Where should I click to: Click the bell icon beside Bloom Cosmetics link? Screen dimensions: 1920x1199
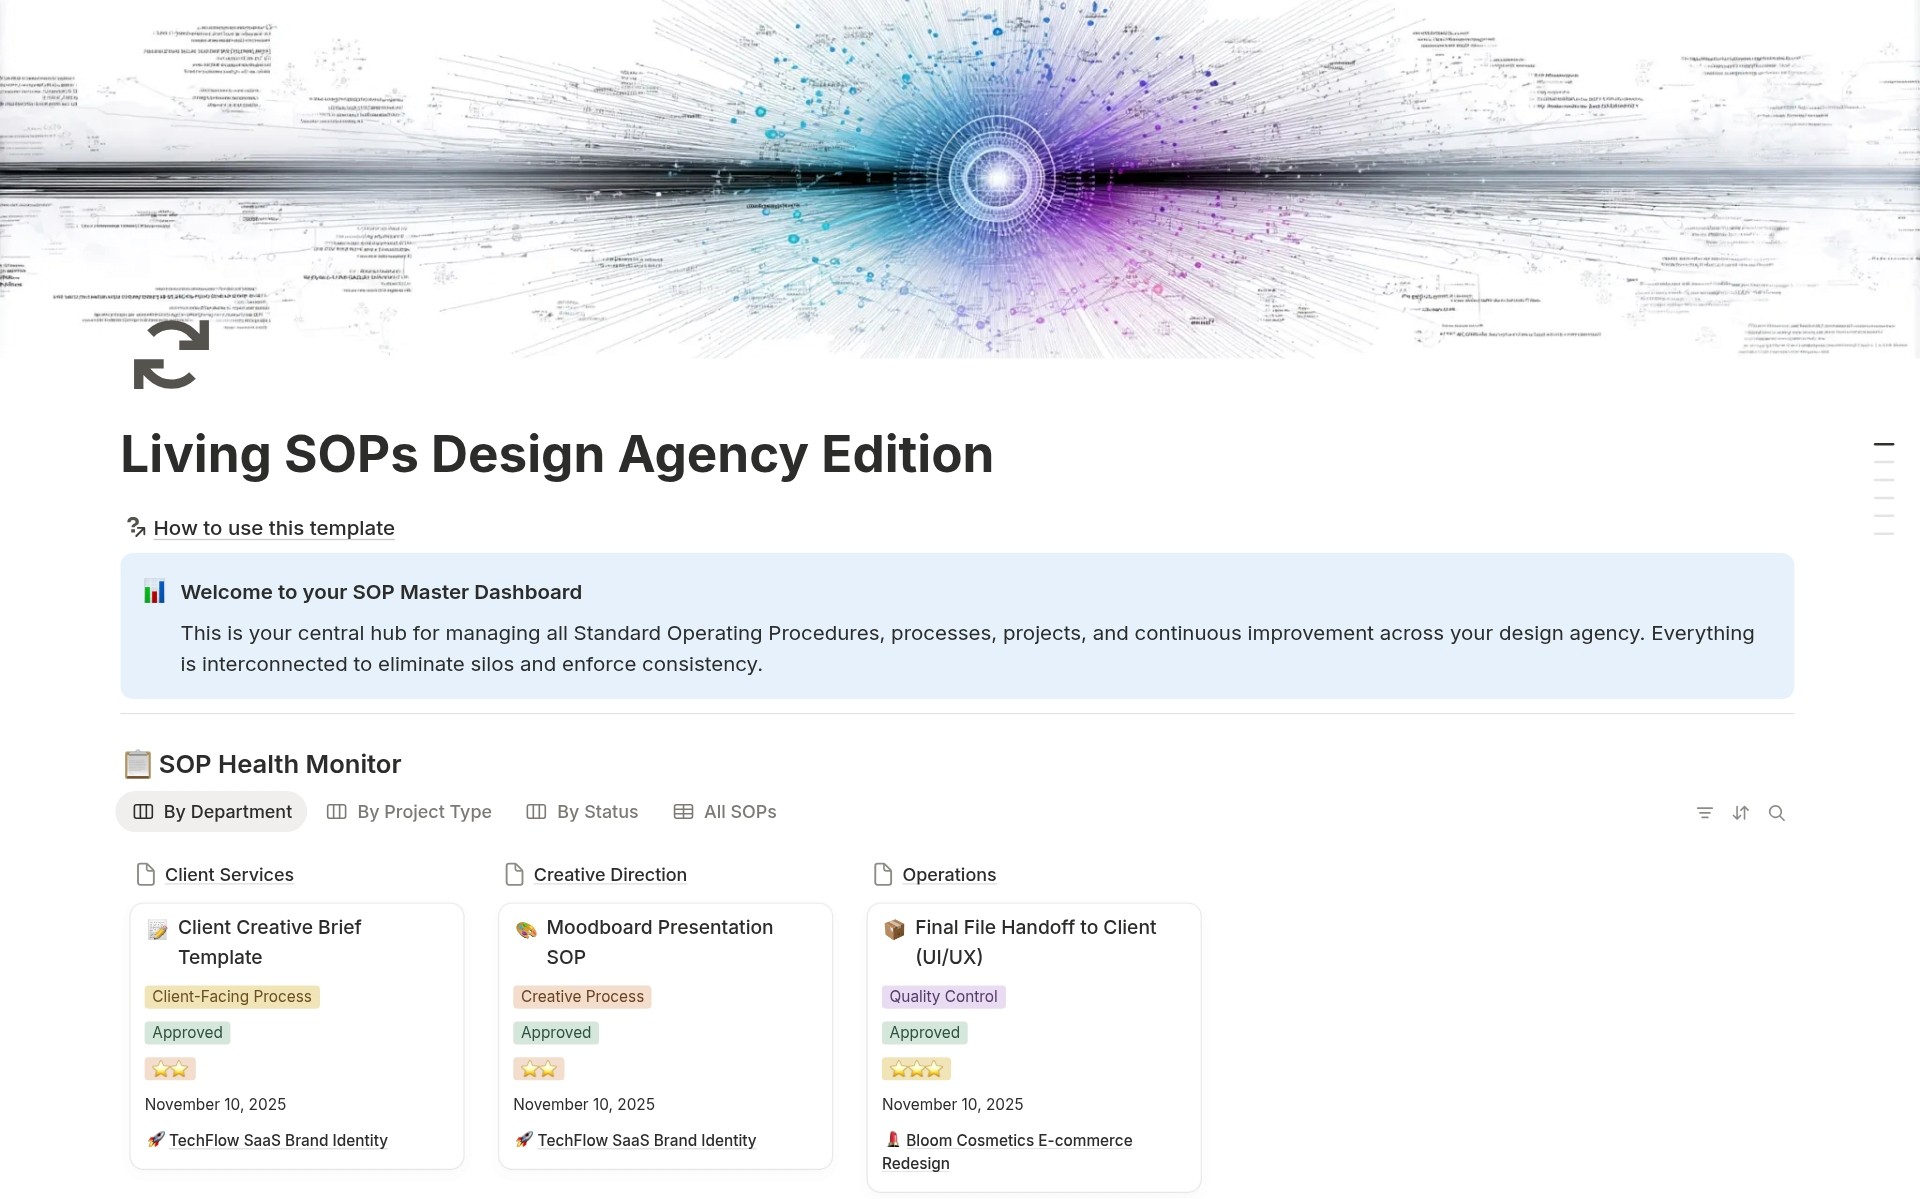[x=893, y=1140]
